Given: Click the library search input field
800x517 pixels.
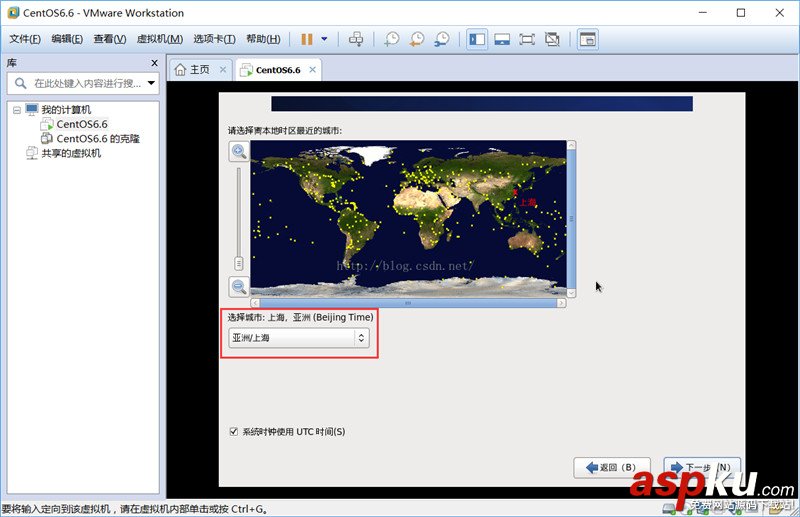Looking at the screenshot, I should click(83, 83).
